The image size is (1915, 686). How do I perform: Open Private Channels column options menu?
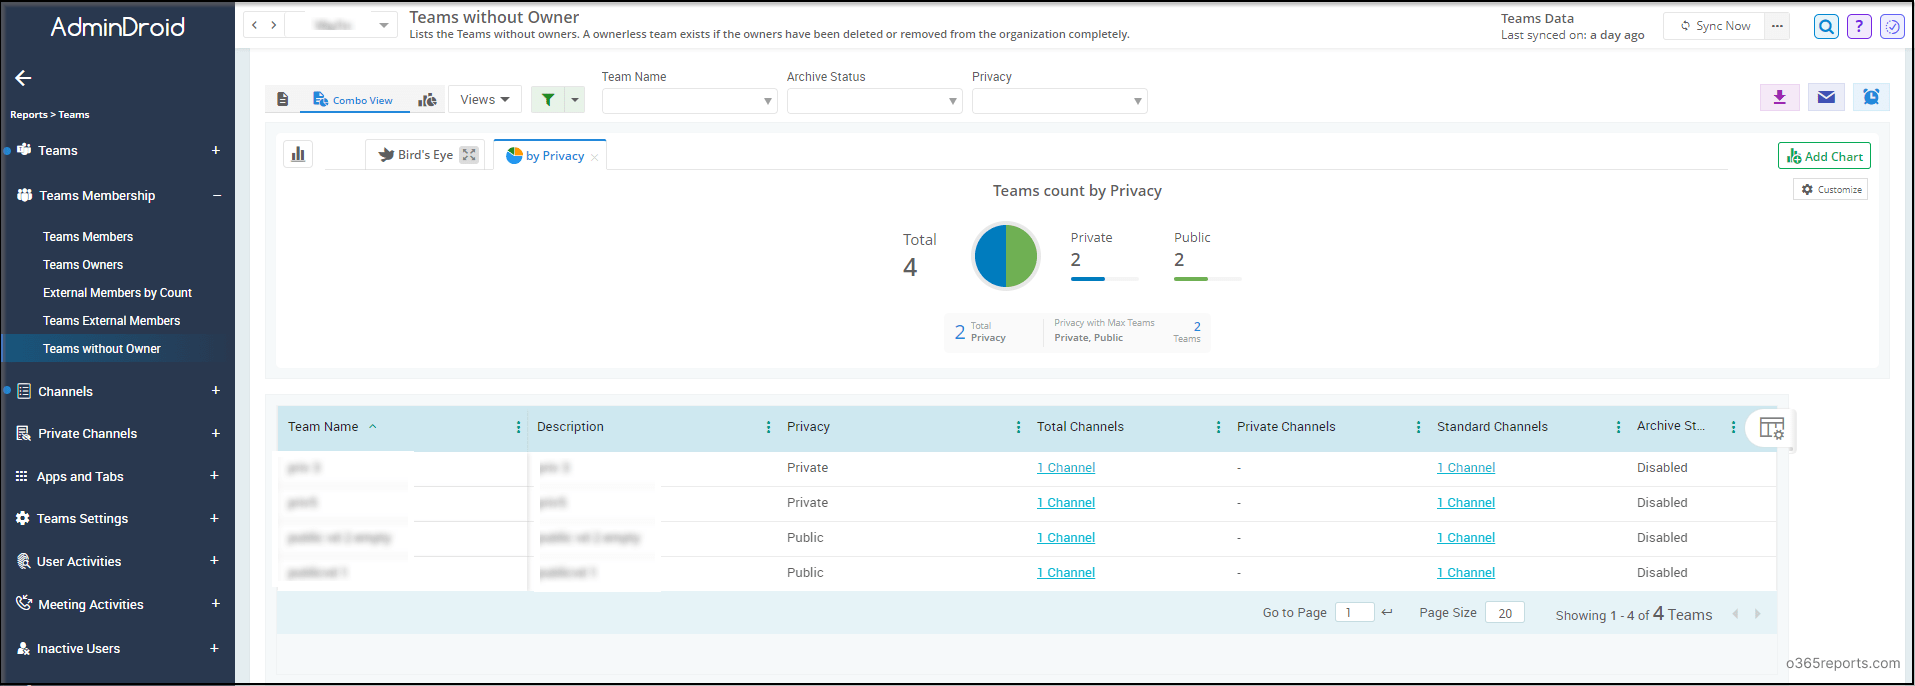(1418, 427)
